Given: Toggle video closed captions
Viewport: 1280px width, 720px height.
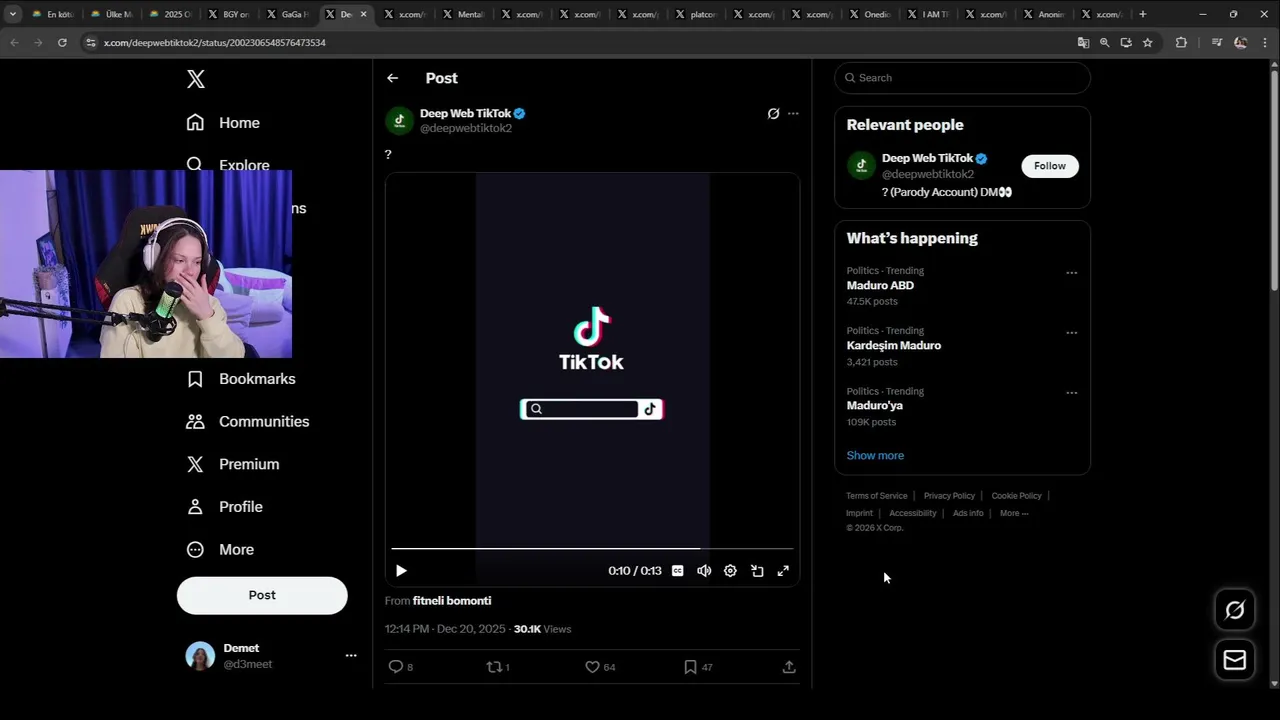Looking at the screenshot, I should coord(678,571).
